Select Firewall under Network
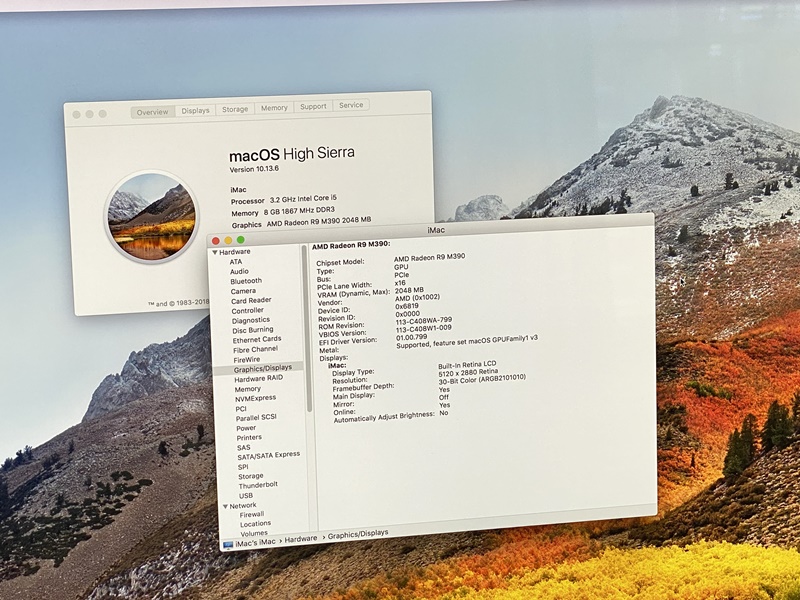This screenshot has width=800, height=600. point(252,514)
